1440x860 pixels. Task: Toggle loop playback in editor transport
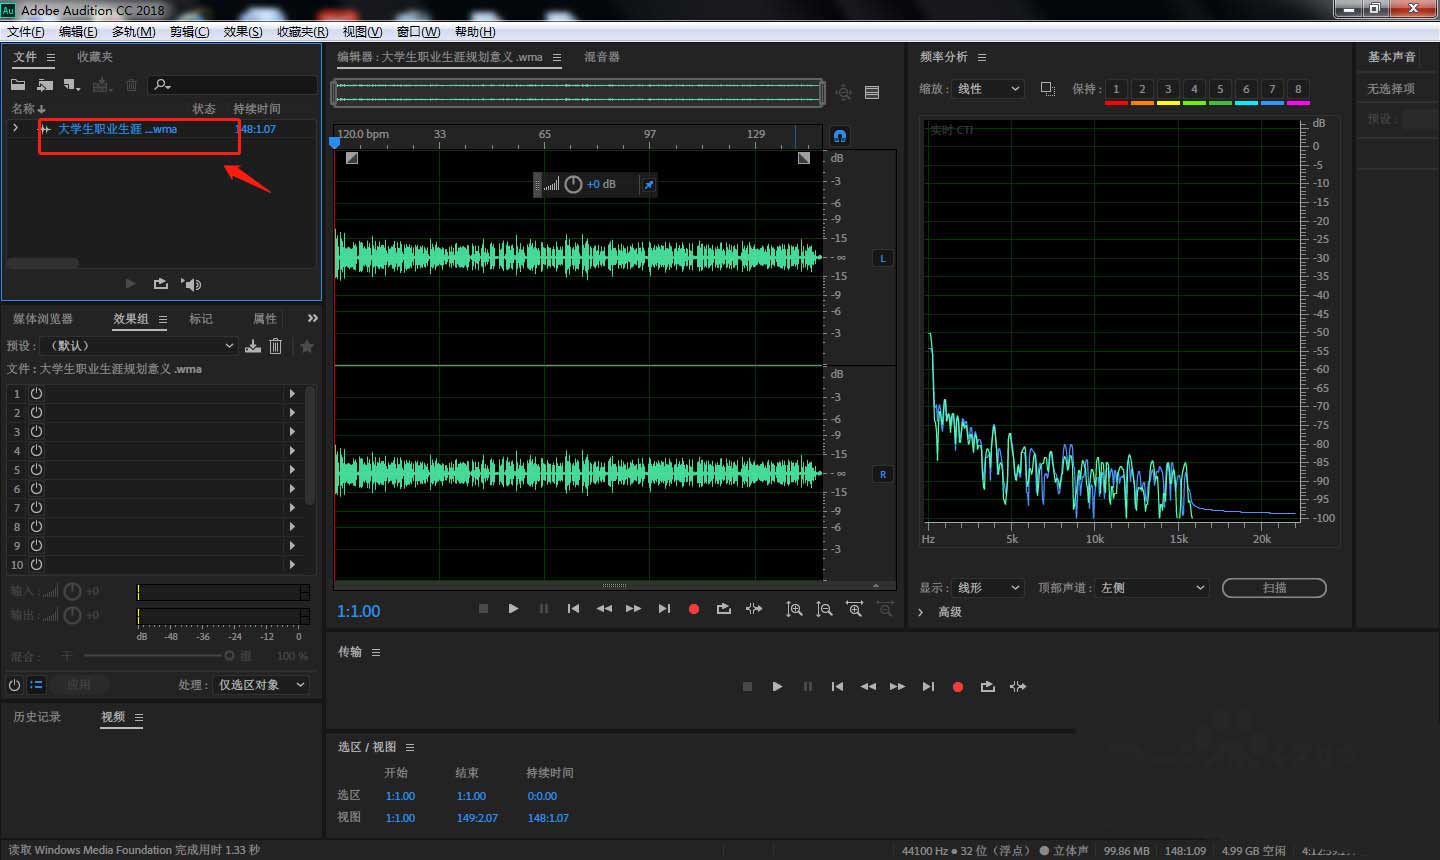[x=724, y=609]
